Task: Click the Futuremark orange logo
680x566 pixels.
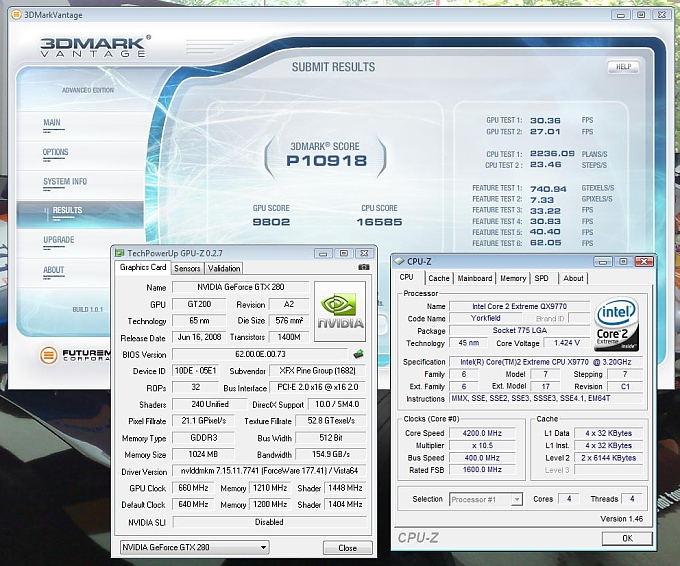Action: pos(49,355)
